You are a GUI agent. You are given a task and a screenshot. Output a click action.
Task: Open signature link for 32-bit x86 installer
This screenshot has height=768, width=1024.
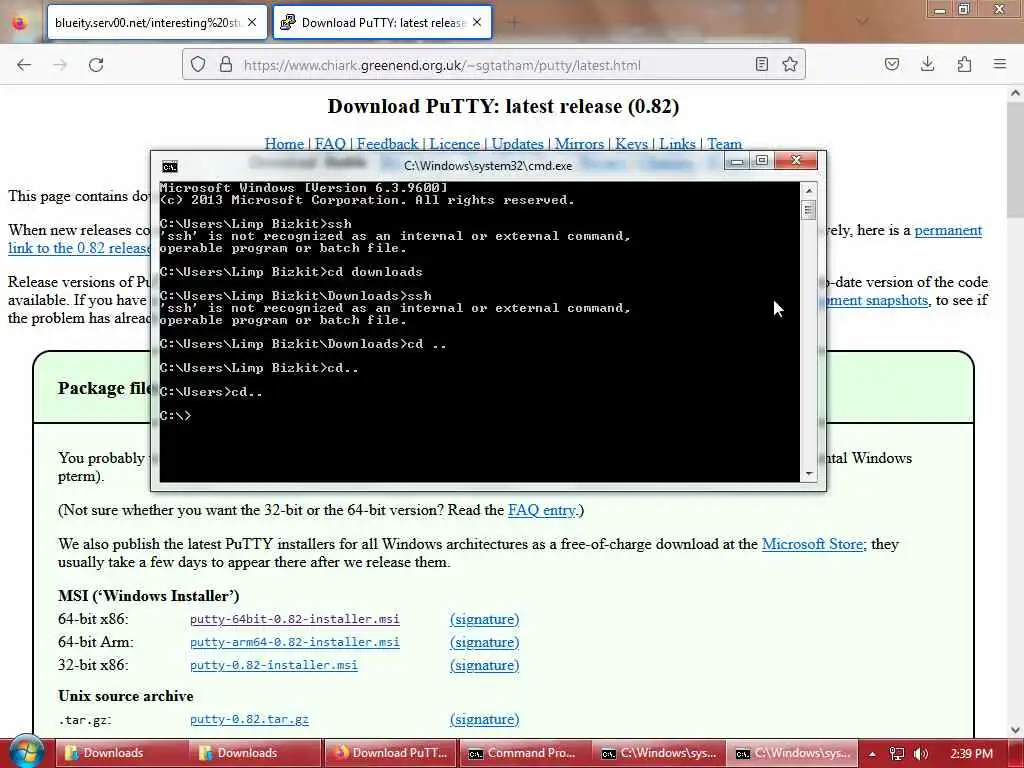point(485,665)
